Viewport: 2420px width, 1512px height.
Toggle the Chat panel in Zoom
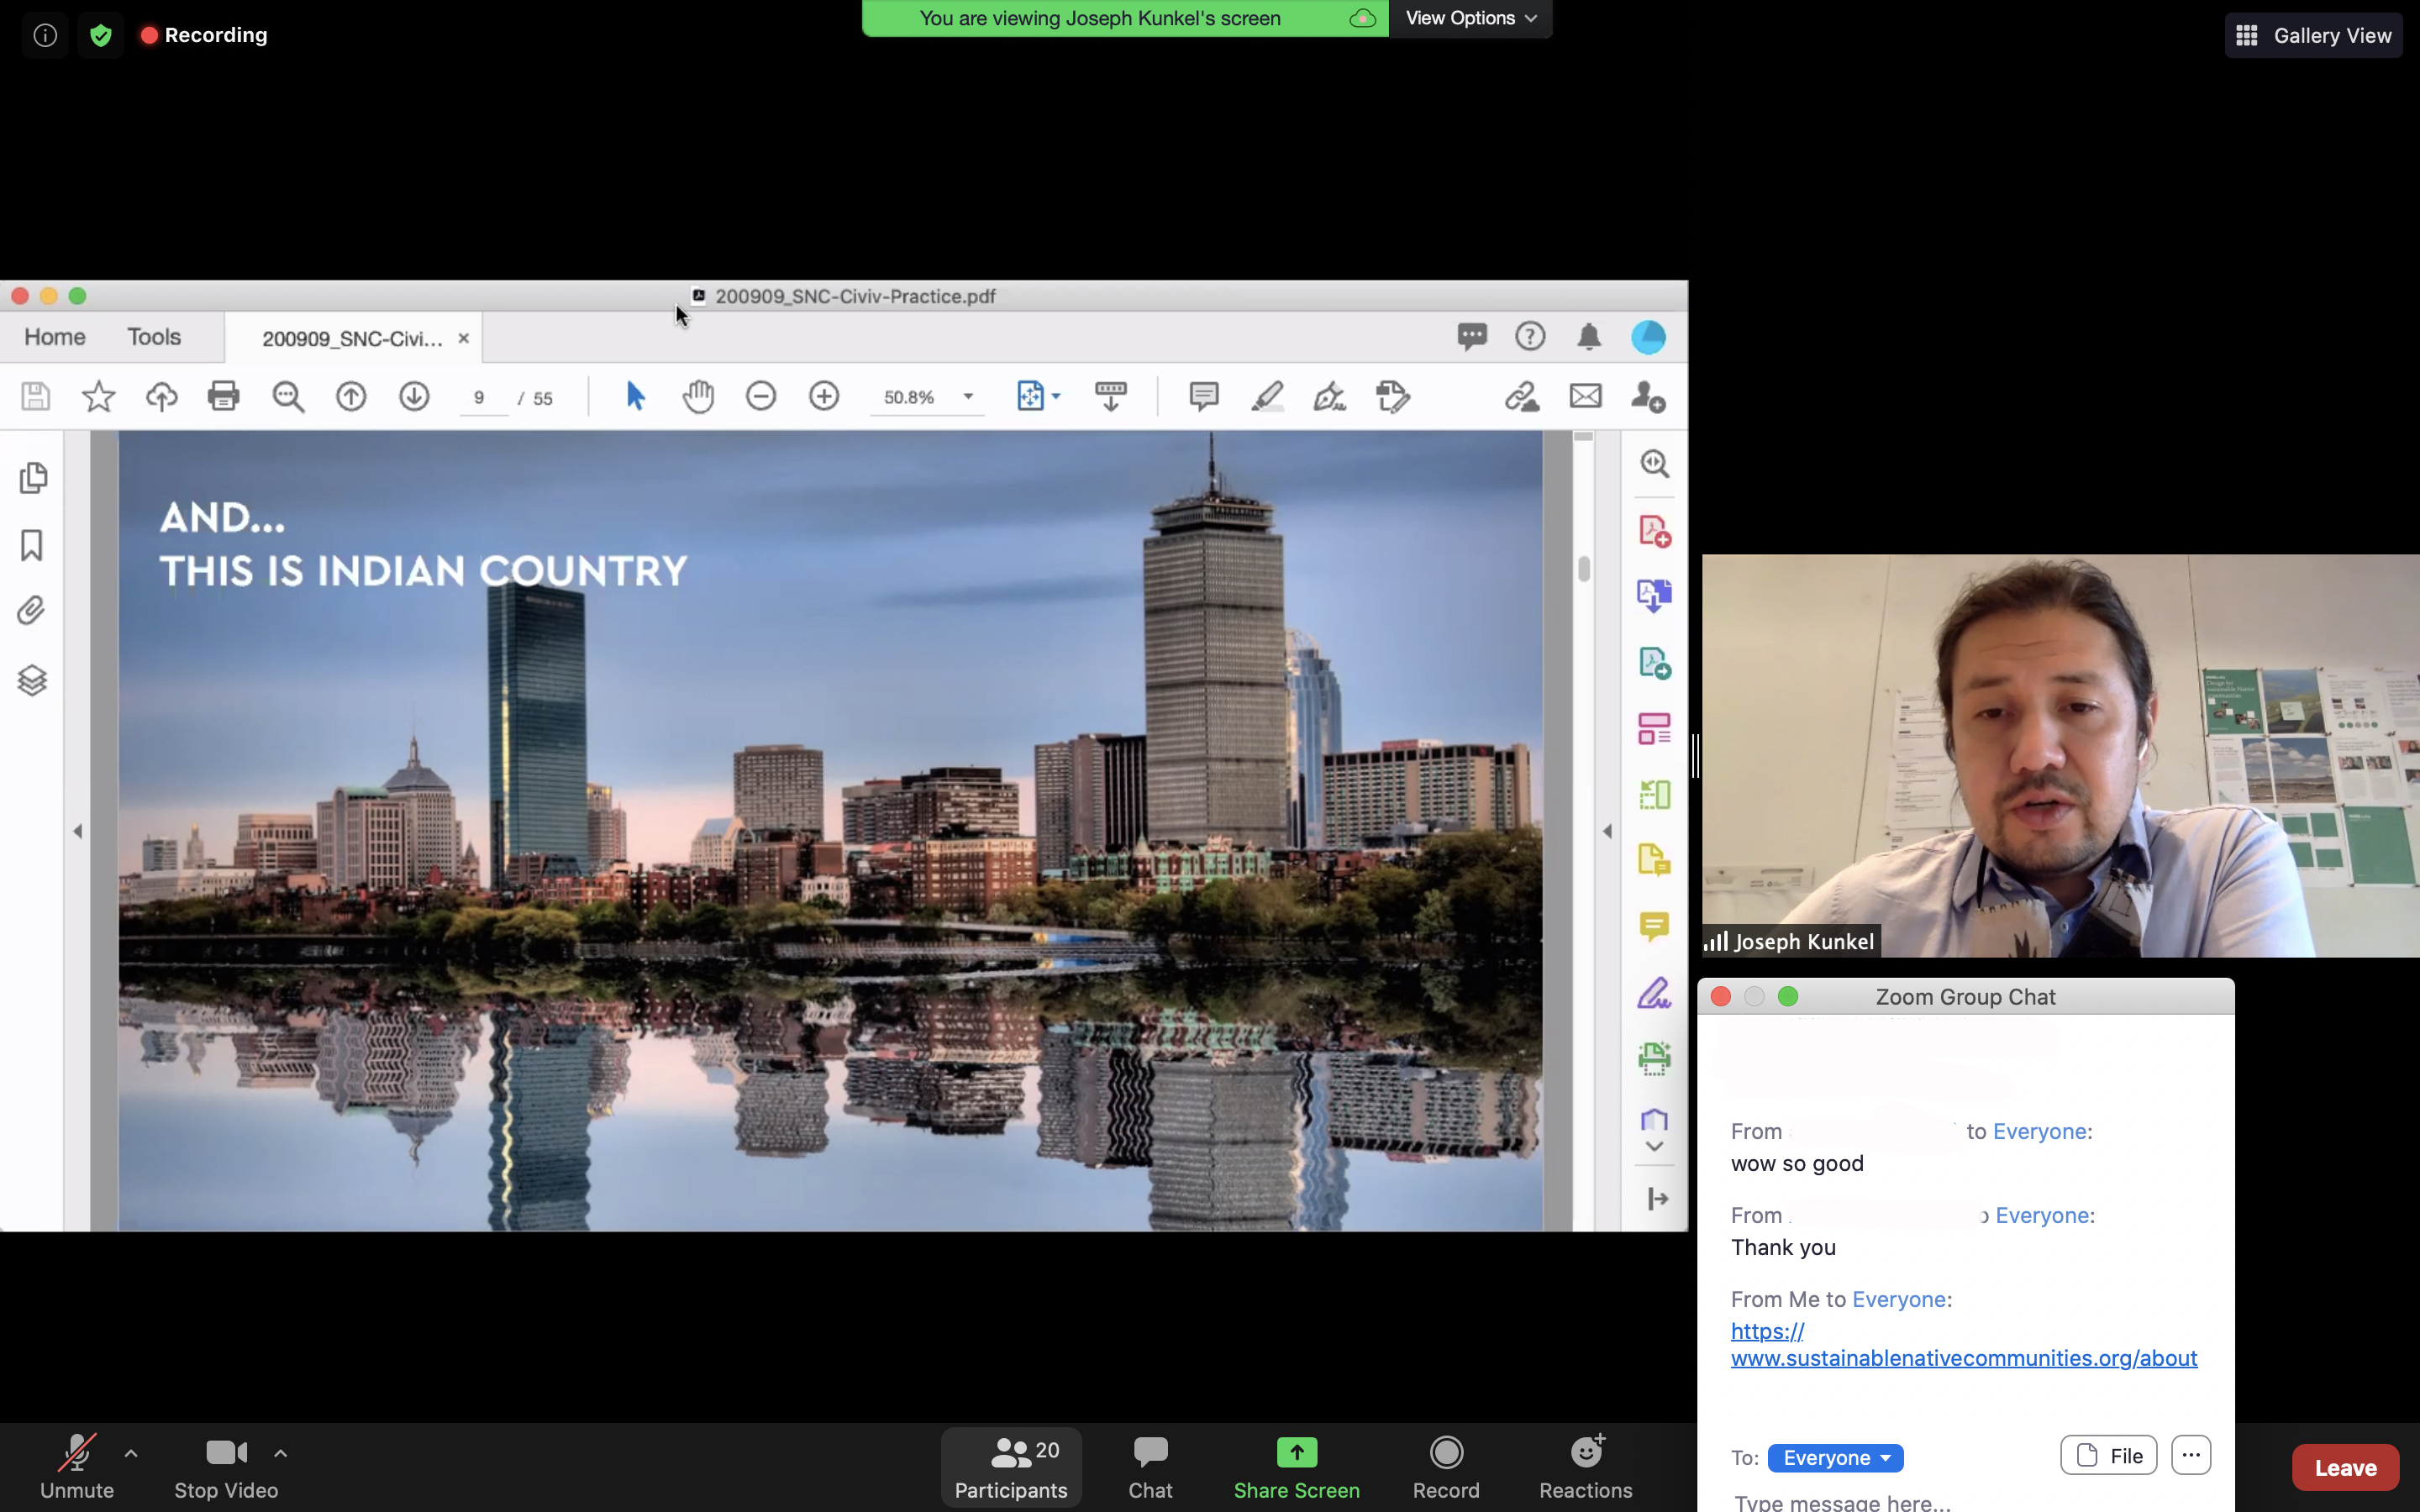1150,1467
